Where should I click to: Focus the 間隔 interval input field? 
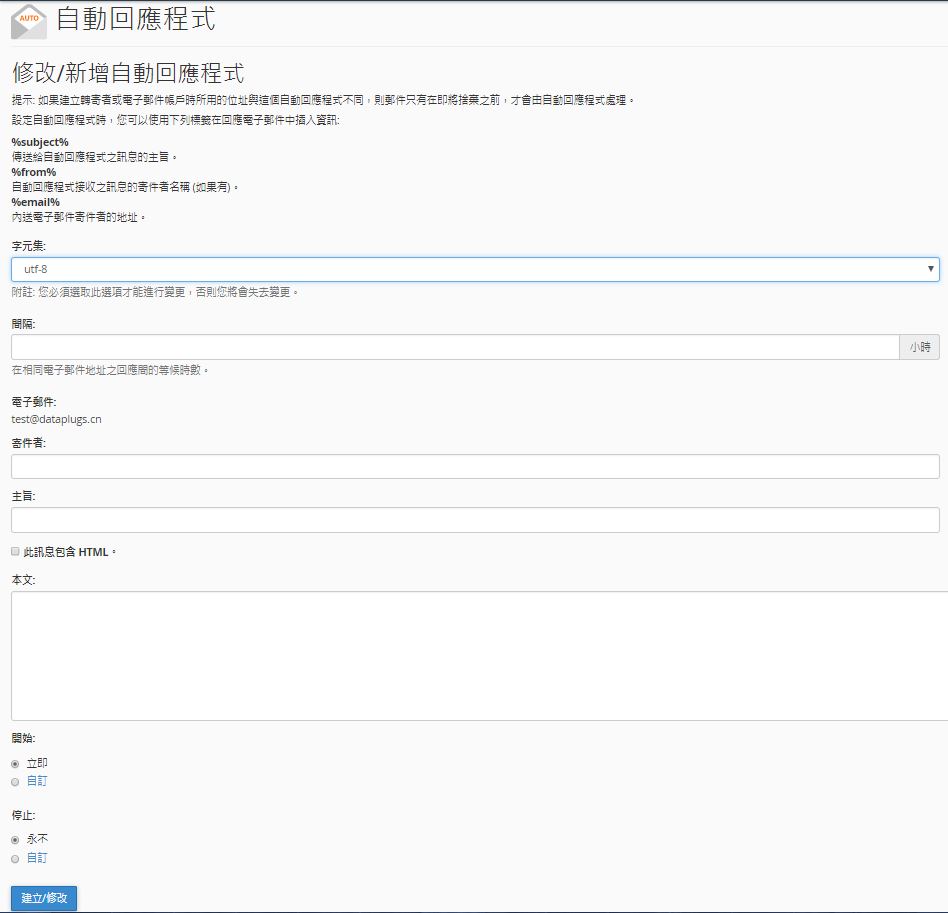(450, 346)
